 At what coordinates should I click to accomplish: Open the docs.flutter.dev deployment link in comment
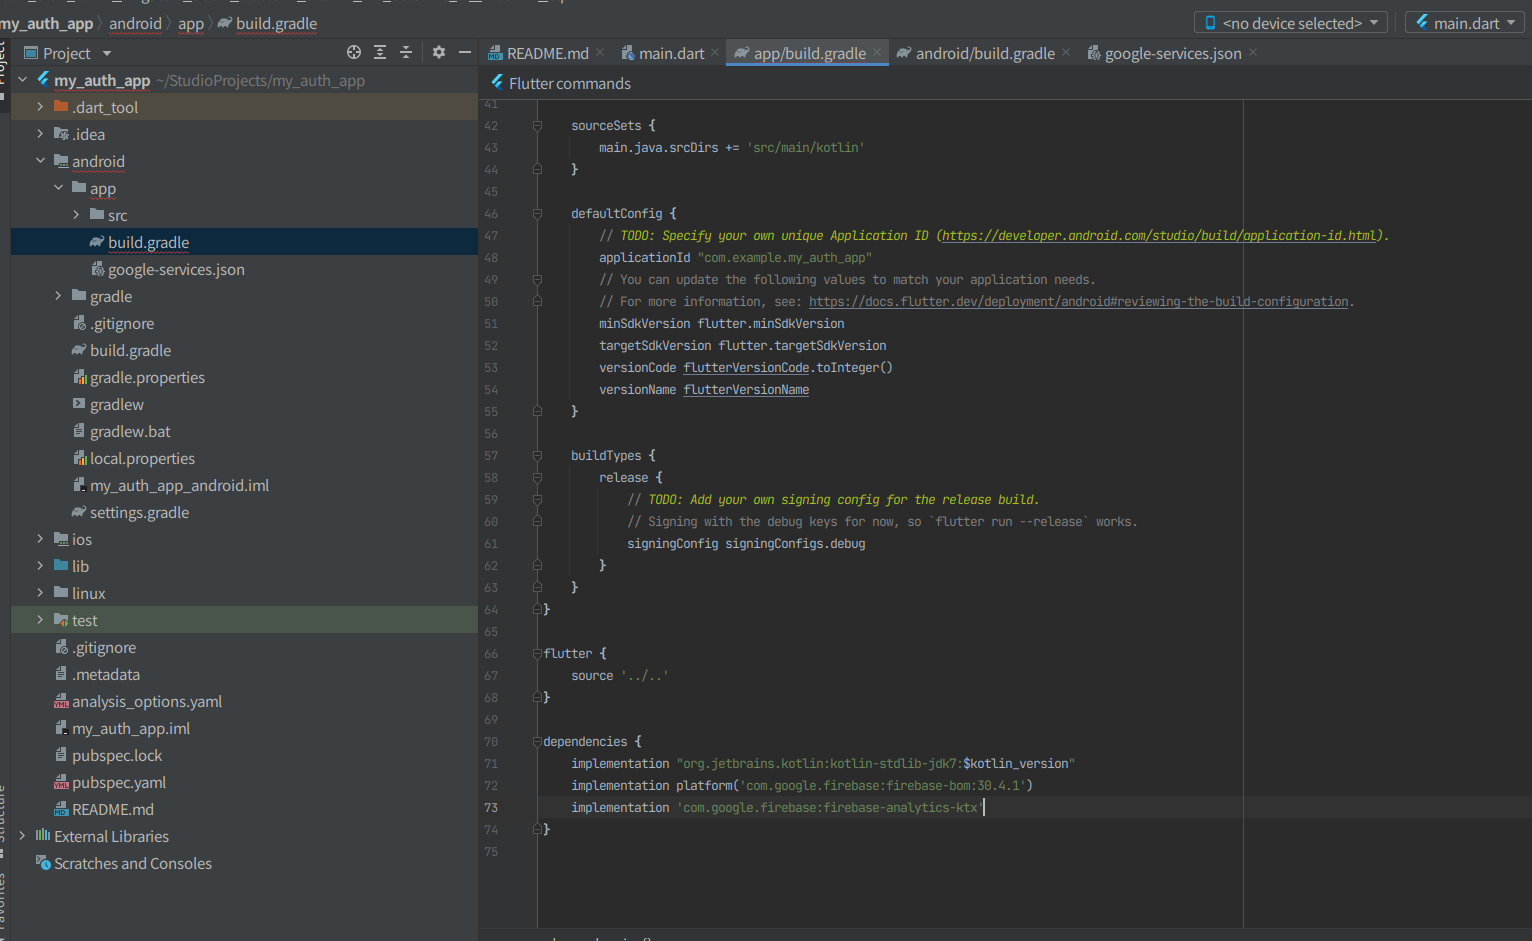click(1078, 302)
